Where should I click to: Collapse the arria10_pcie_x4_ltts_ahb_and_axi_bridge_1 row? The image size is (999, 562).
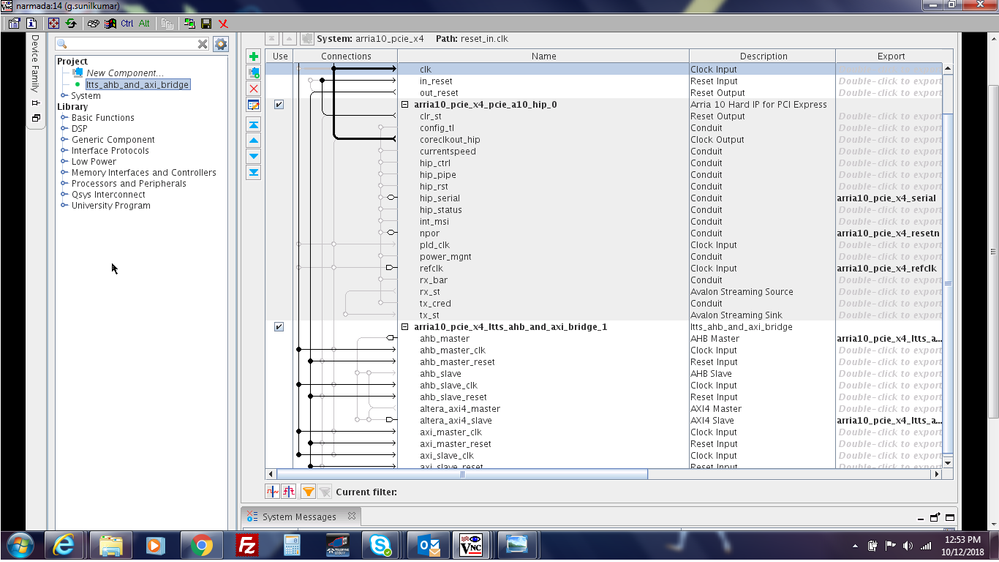tap(405, 327)
